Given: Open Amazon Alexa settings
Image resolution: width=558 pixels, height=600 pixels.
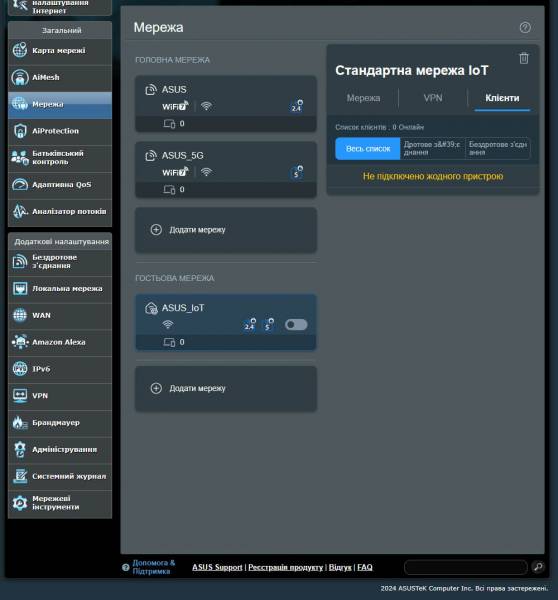Looking at the screenshot, I should click(60, 342).
